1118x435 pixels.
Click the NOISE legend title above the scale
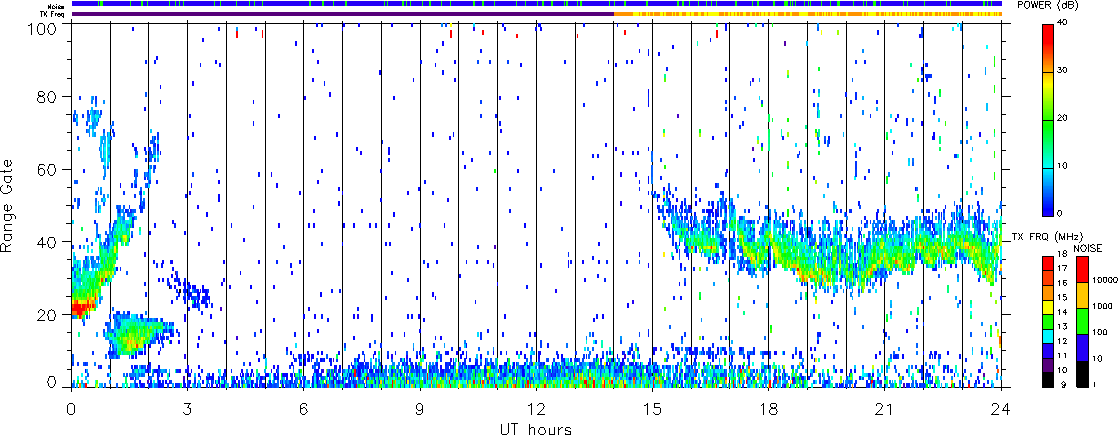pos(1089,246)
